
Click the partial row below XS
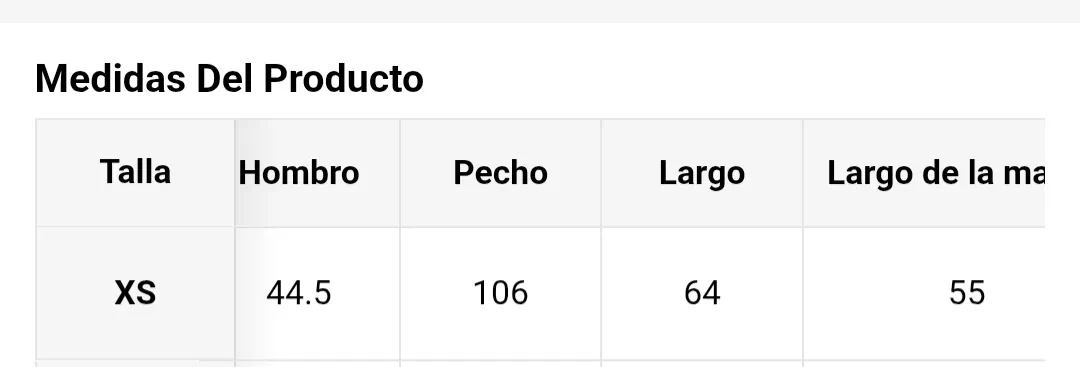(540, 364)
